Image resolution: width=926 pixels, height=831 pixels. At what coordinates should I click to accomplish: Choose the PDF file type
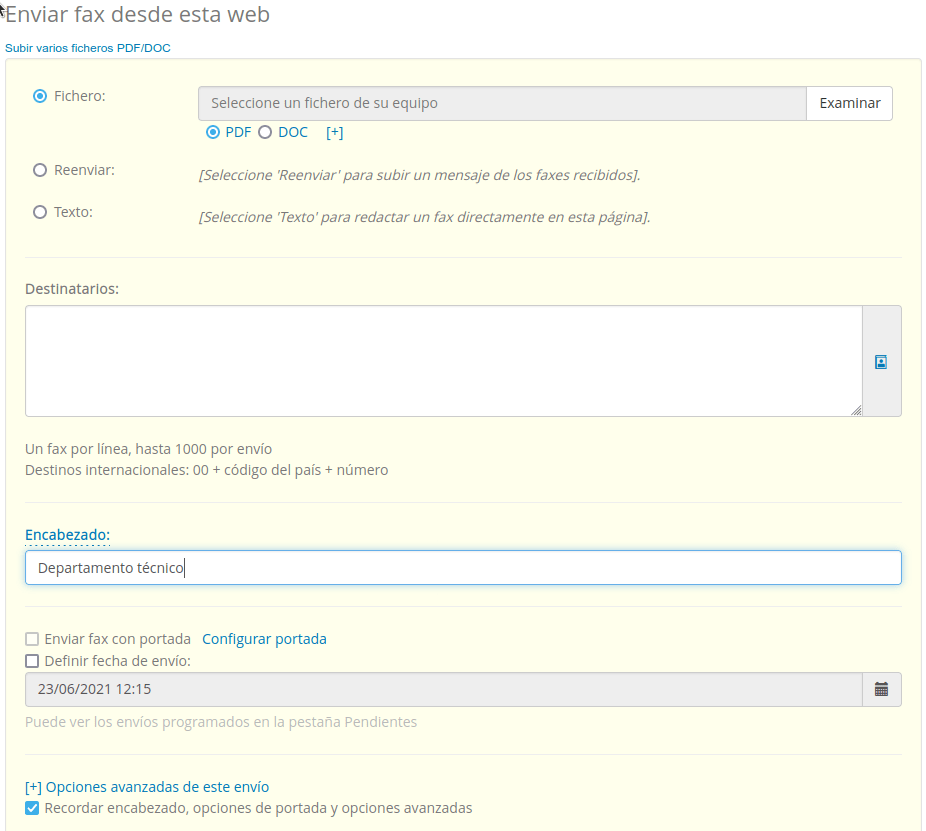[x=213, y=132]
